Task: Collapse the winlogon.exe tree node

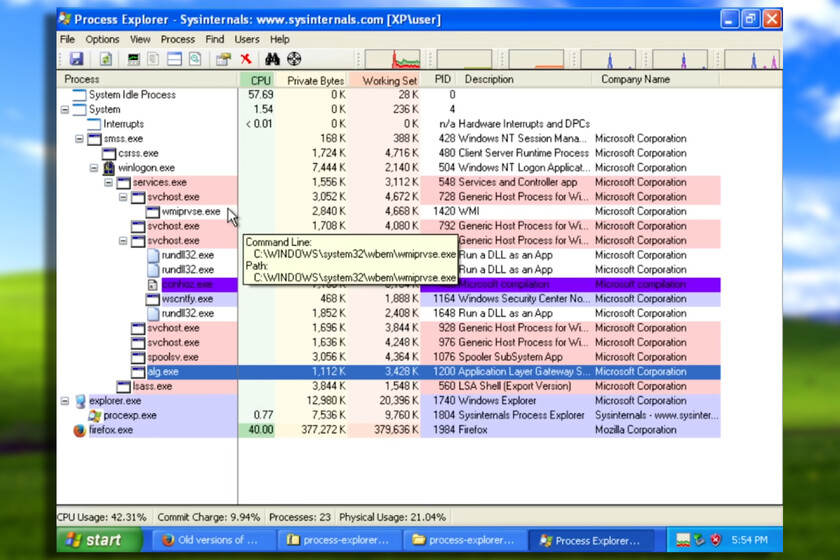Action: (95, 168)
